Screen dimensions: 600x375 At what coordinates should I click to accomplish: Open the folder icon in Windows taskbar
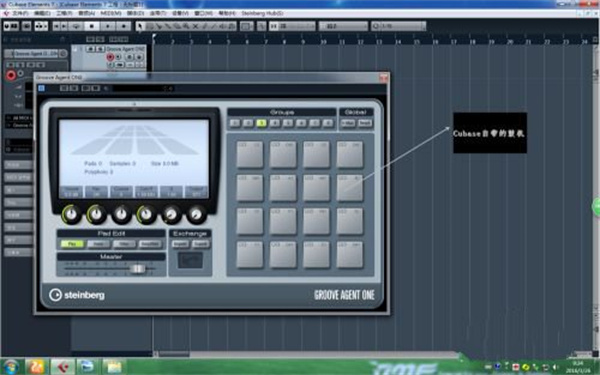click(x=114, y=367)
